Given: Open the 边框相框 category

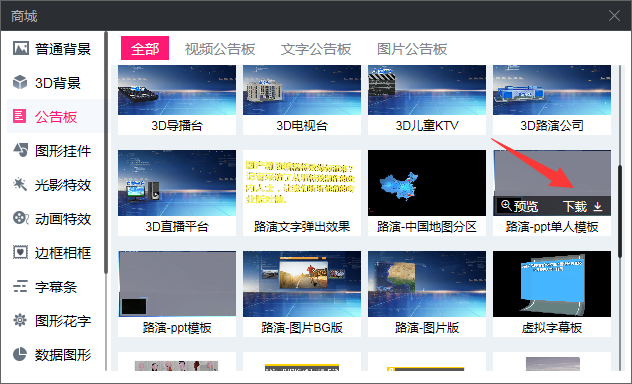Looking at the screenshot, I should tap(55, 252).
